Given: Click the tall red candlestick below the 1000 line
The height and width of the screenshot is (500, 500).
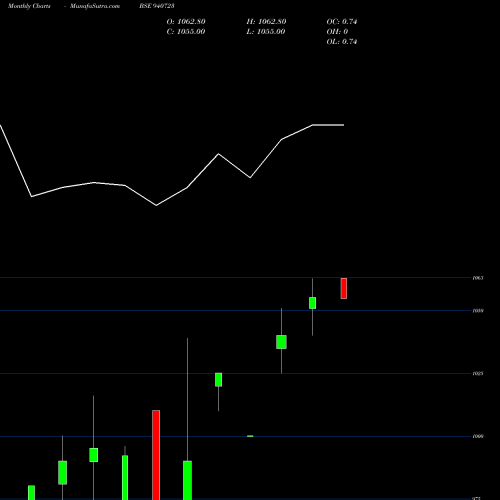Looking at the screenshot, I should point(156,455).
